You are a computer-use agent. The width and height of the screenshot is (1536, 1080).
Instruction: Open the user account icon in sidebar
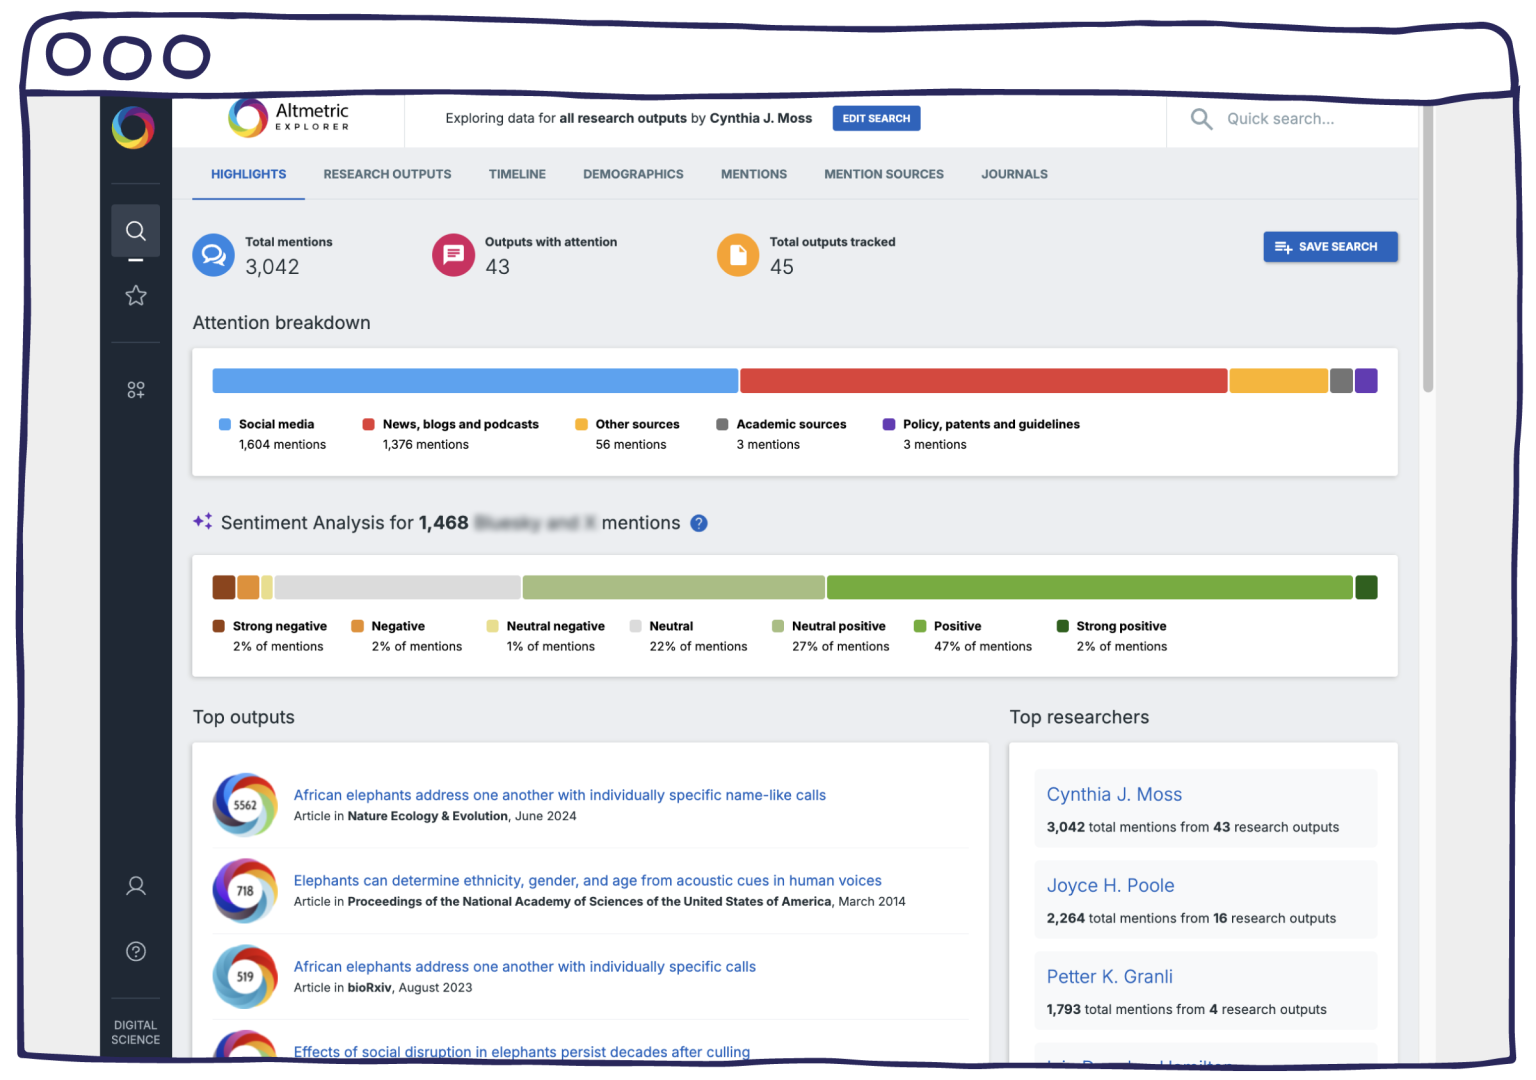coord(136,886)
